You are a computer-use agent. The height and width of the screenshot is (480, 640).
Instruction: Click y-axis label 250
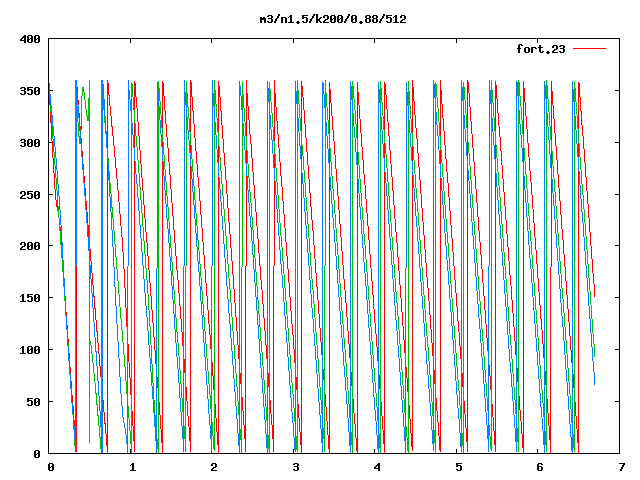coord(30,195)
